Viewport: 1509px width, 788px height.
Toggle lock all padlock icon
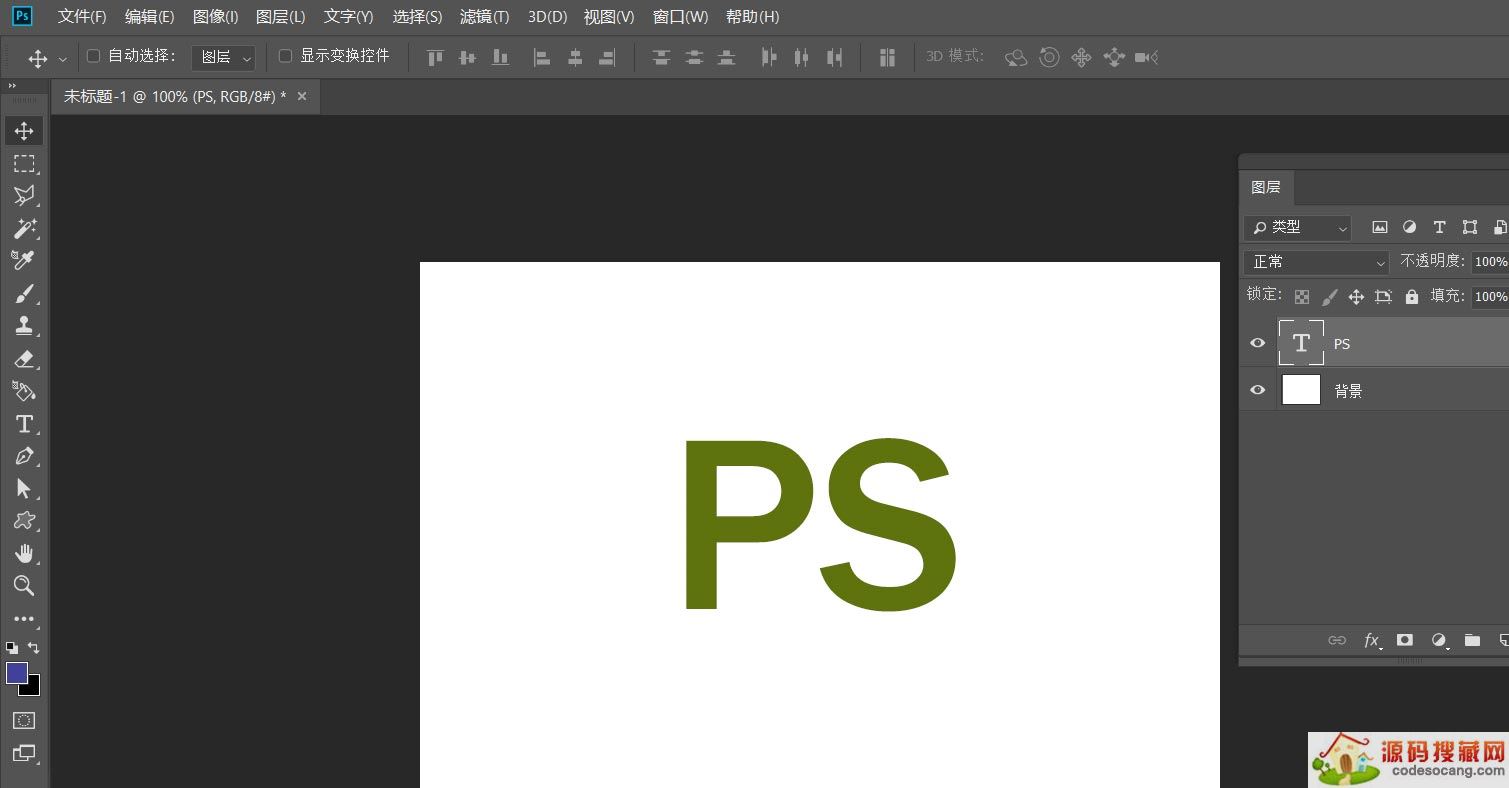pos(1411,297)
